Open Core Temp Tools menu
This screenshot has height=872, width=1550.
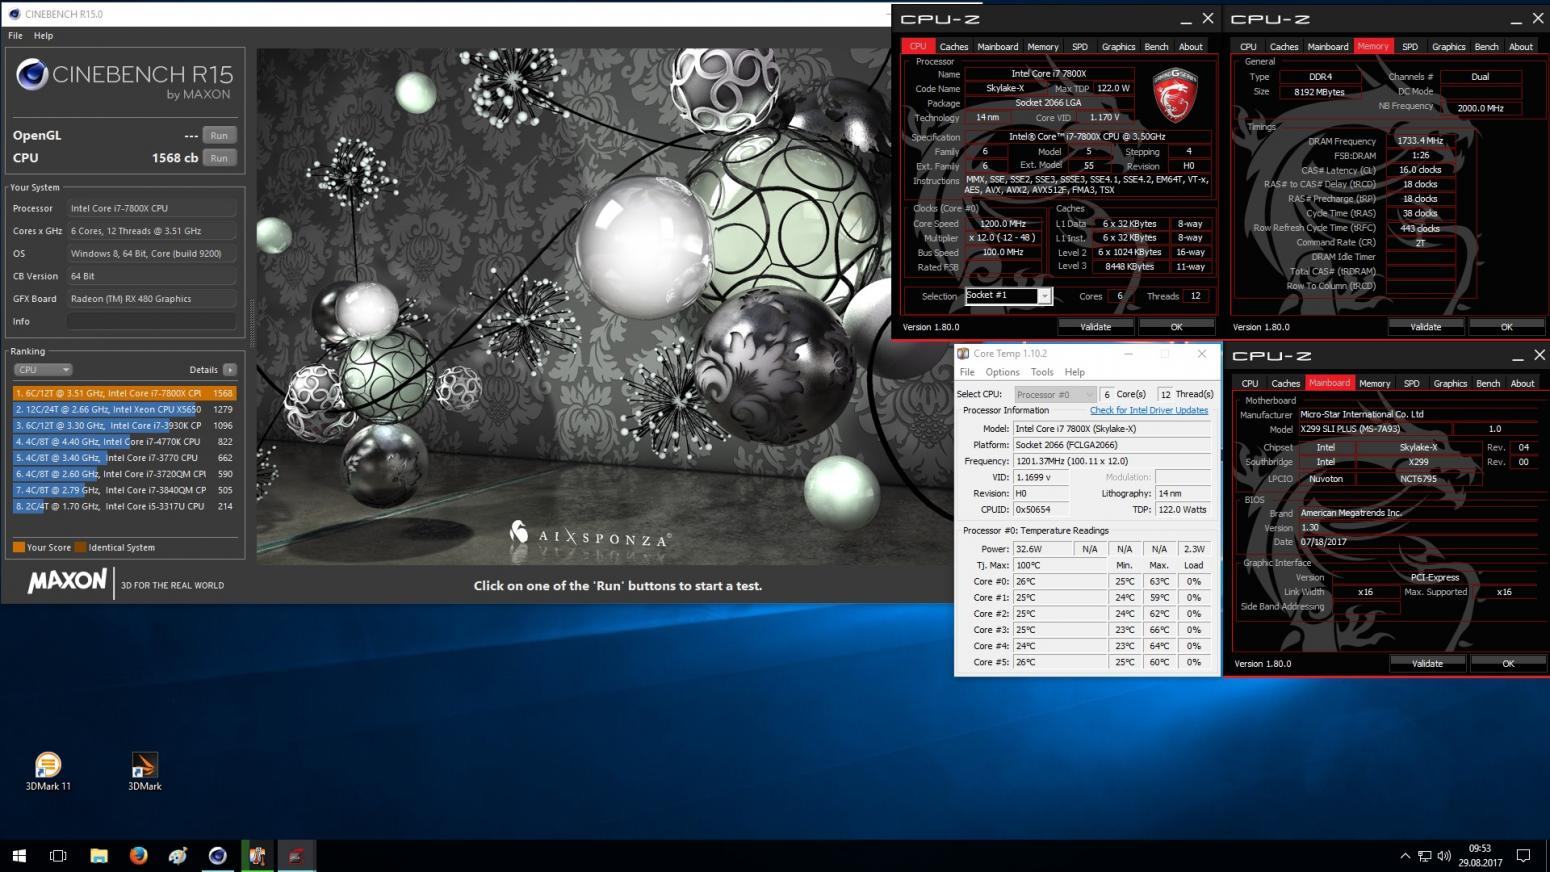1042,372
